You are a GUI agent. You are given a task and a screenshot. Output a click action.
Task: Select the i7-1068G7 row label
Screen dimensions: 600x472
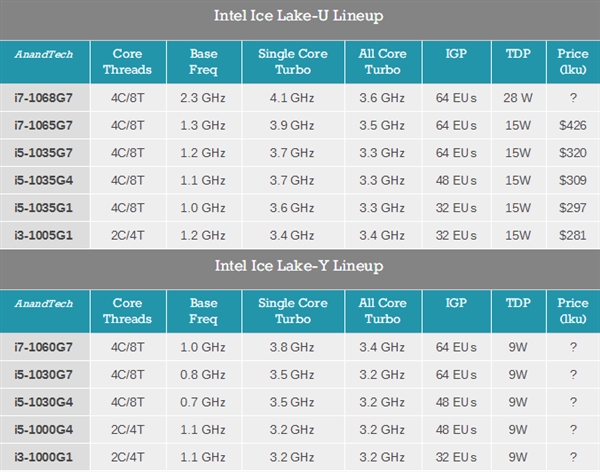pos(46,100)
